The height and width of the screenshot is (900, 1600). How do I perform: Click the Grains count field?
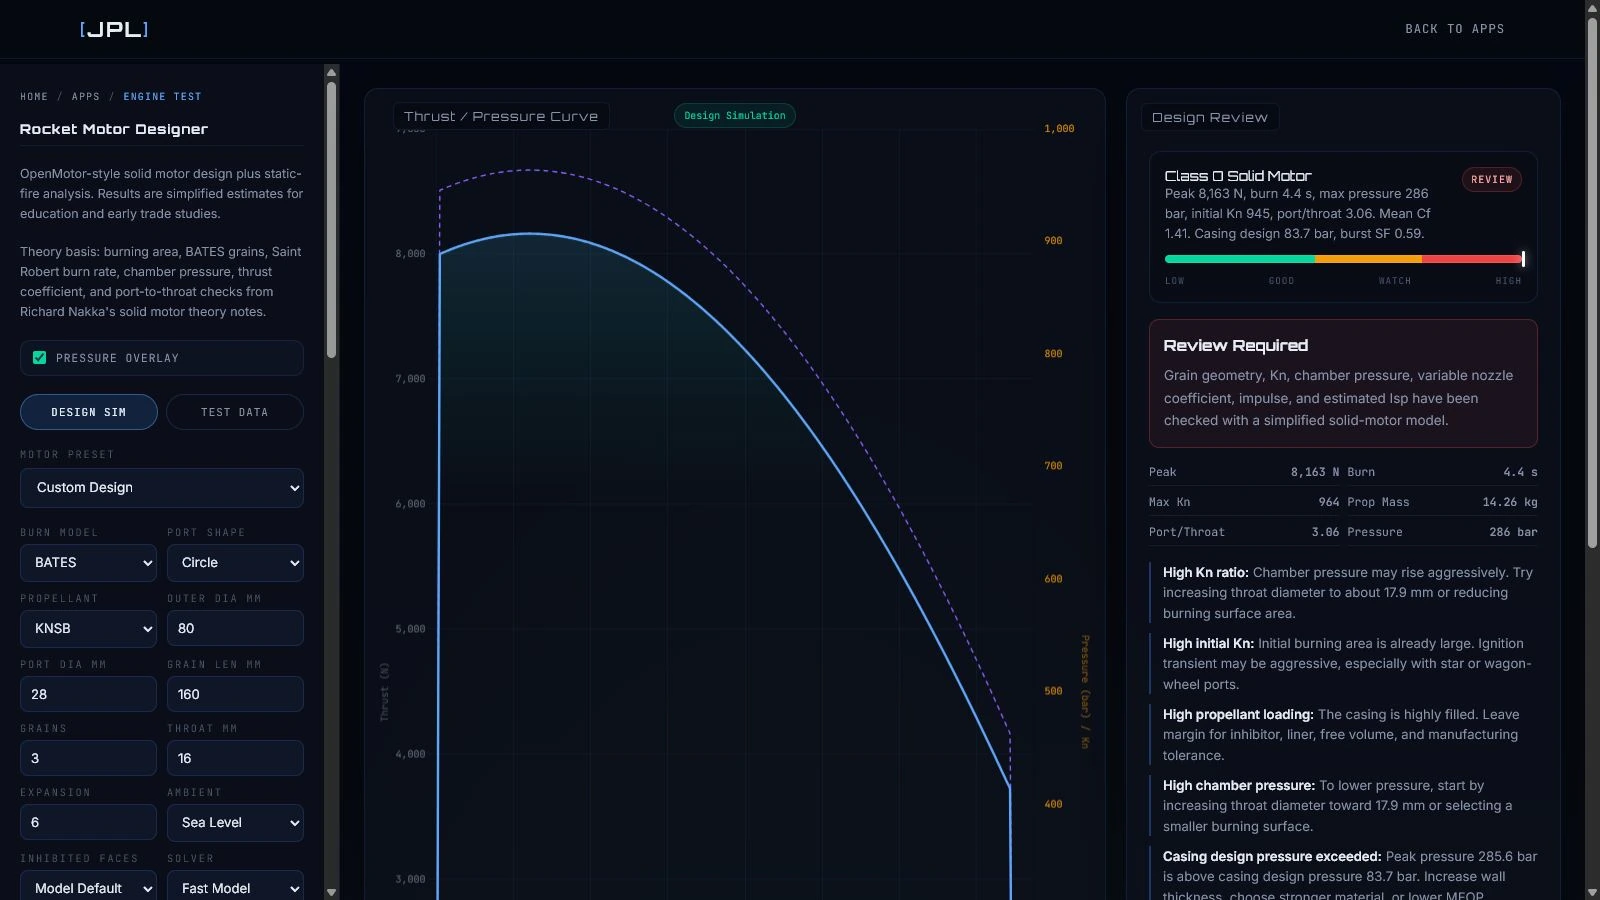point(88,758)
